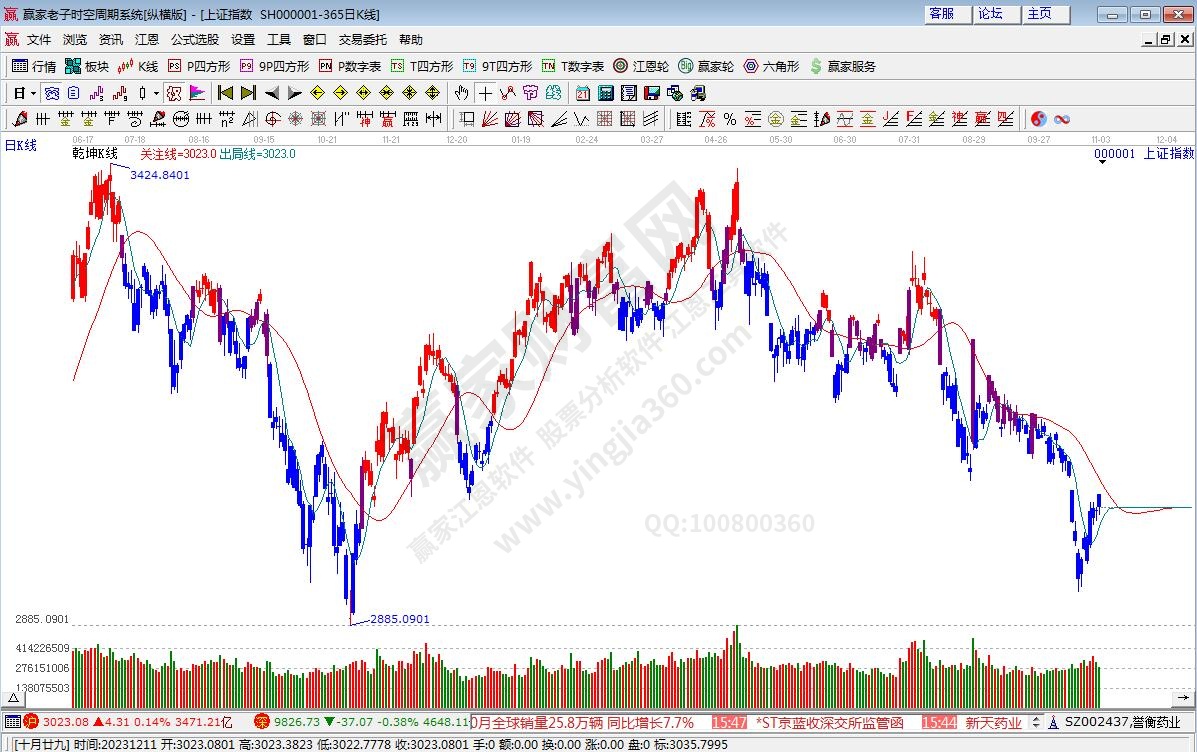This screenshot has height=752, width=1197.
Task: Click the calculator icon in toolbar
Action: tap(605, 93)
